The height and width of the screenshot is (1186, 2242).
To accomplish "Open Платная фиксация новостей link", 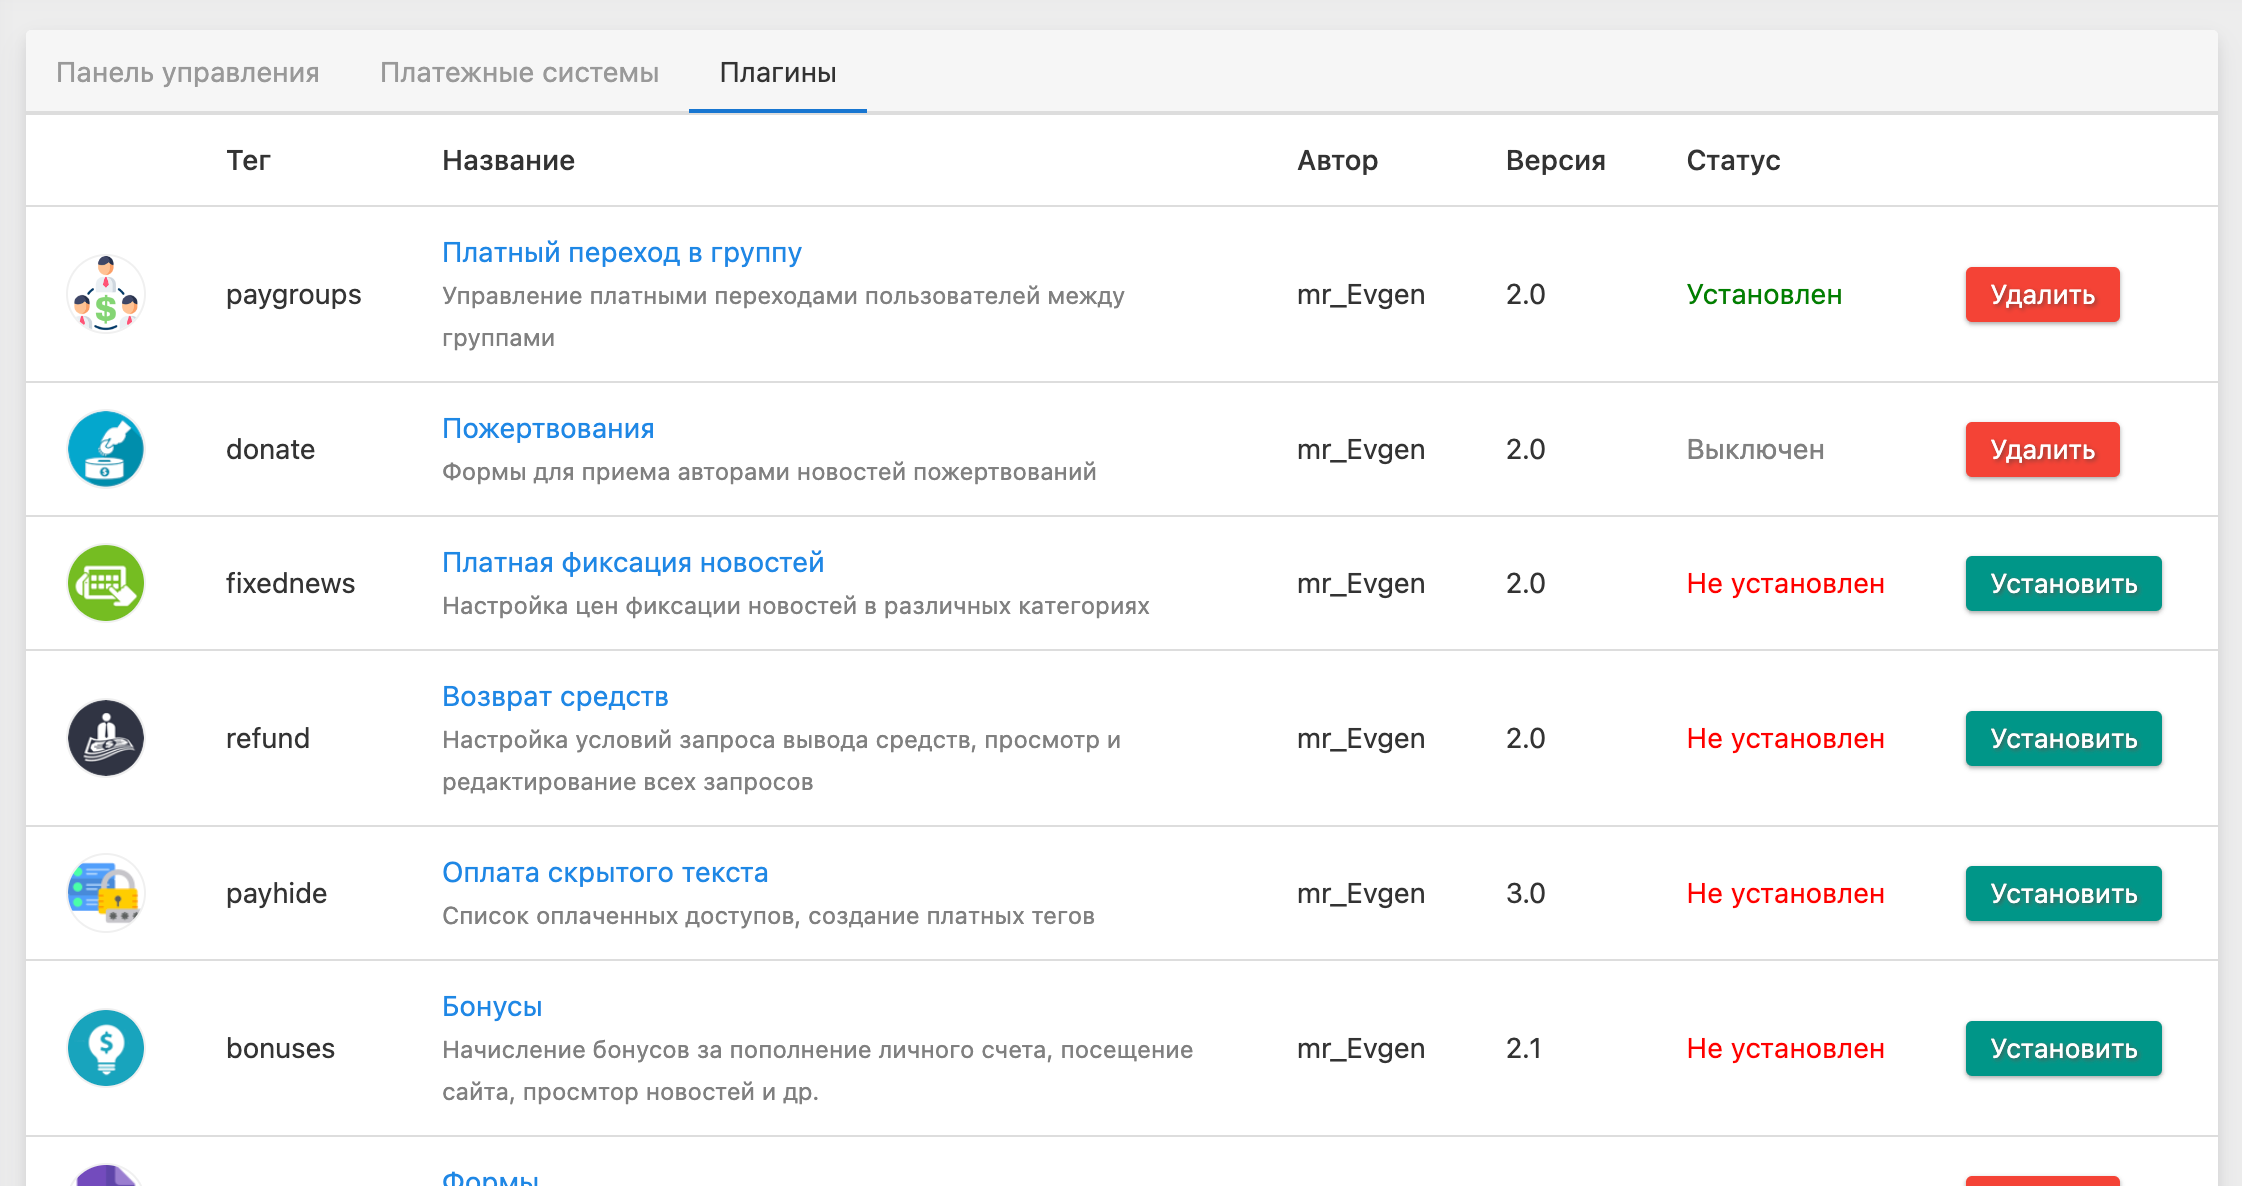I will point(633,562).
